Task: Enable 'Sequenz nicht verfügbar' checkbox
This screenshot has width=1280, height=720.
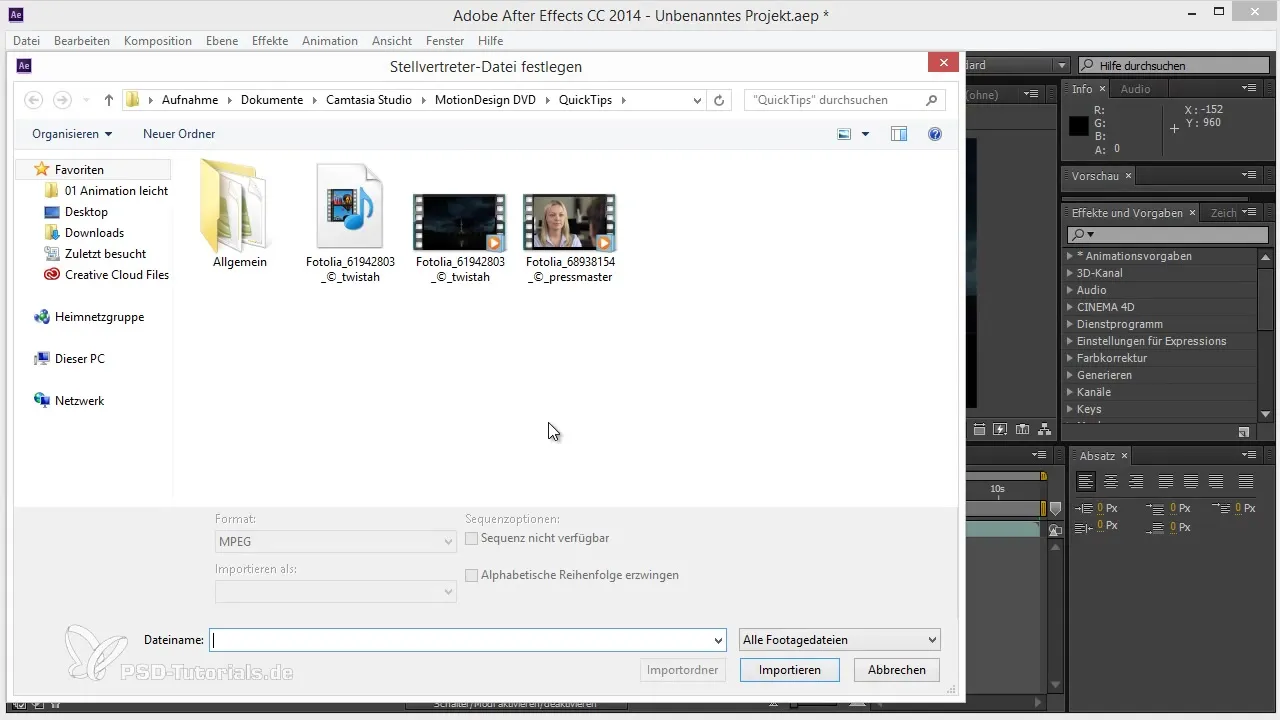Action: [472, 538]
